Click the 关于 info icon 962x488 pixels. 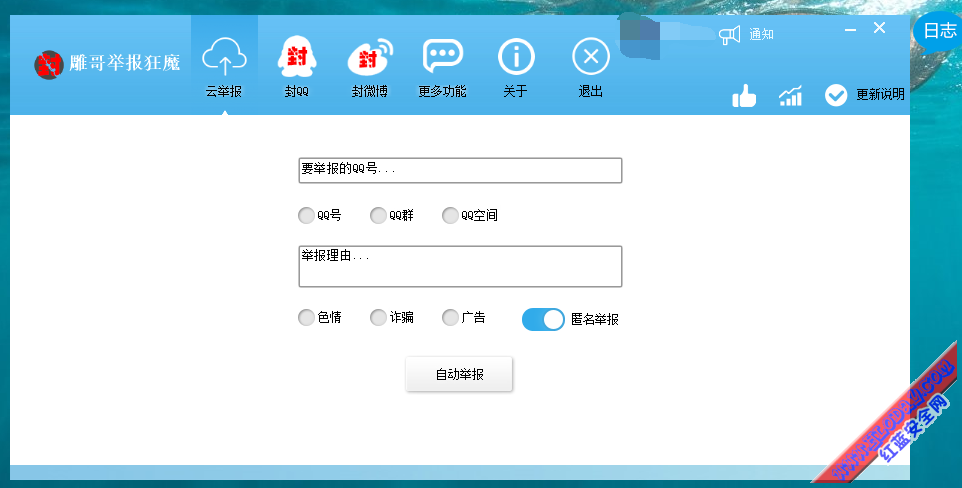[x=516, y=56]
